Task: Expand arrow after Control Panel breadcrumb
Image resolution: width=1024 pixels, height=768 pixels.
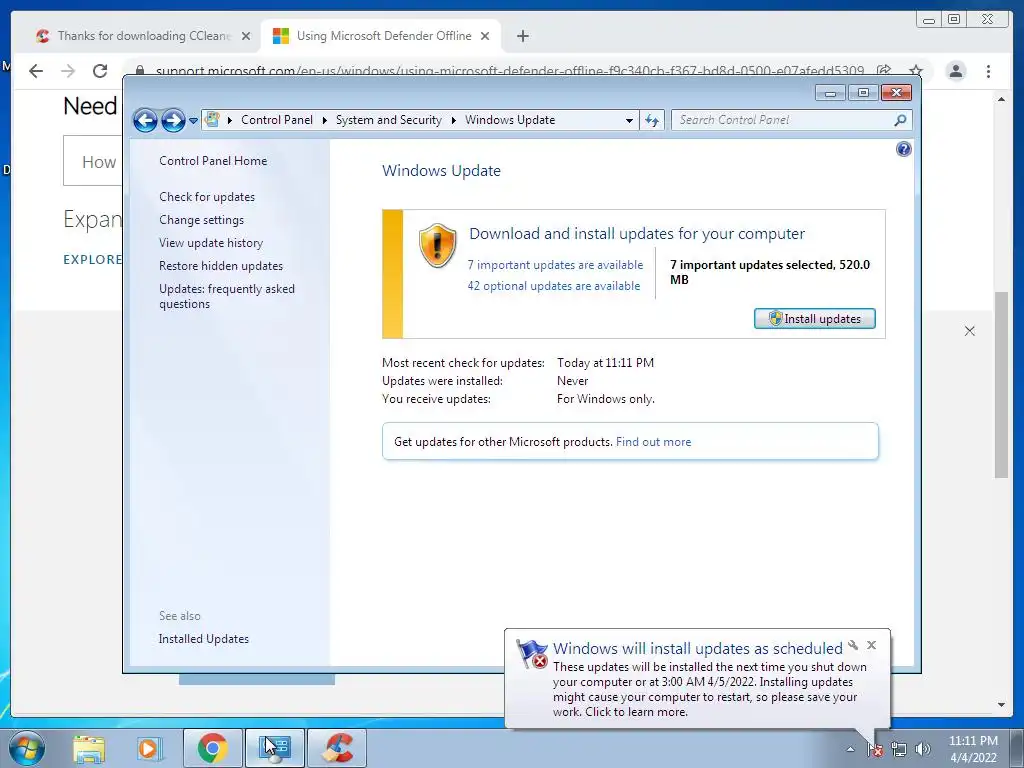Action: pyautogui.click(x=325, y=120)
